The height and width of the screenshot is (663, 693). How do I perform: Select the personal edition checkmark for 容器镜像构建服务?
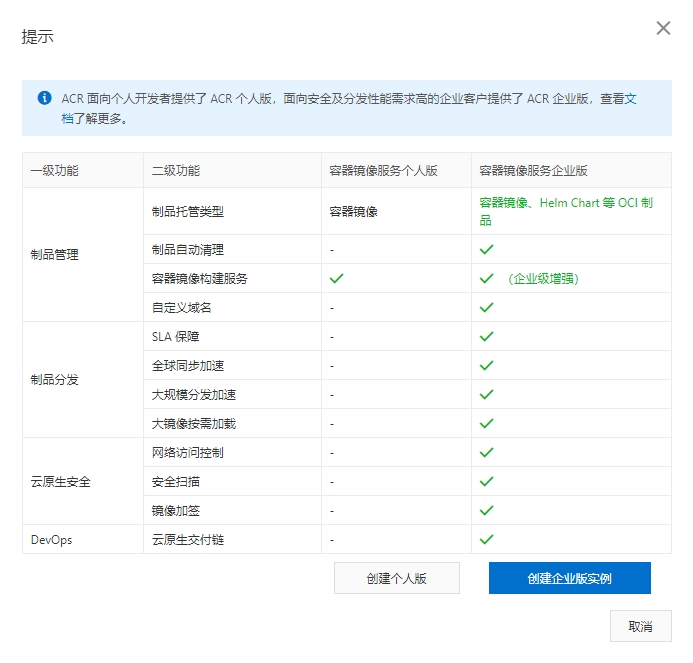pyautogui.click(x=336, y=278)
